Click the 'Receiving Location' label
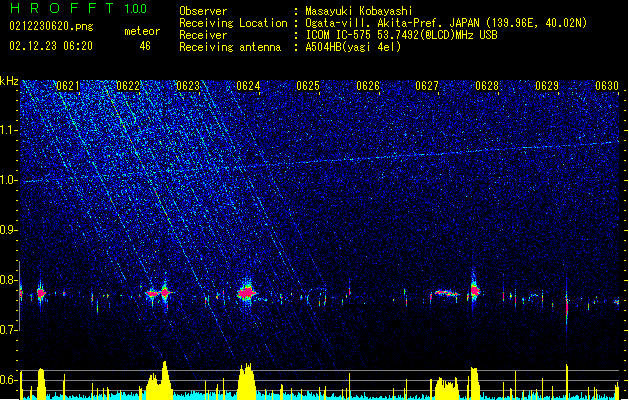Viewport: 629px width, 400px height. pyautogui.click(x=233, y=23)
